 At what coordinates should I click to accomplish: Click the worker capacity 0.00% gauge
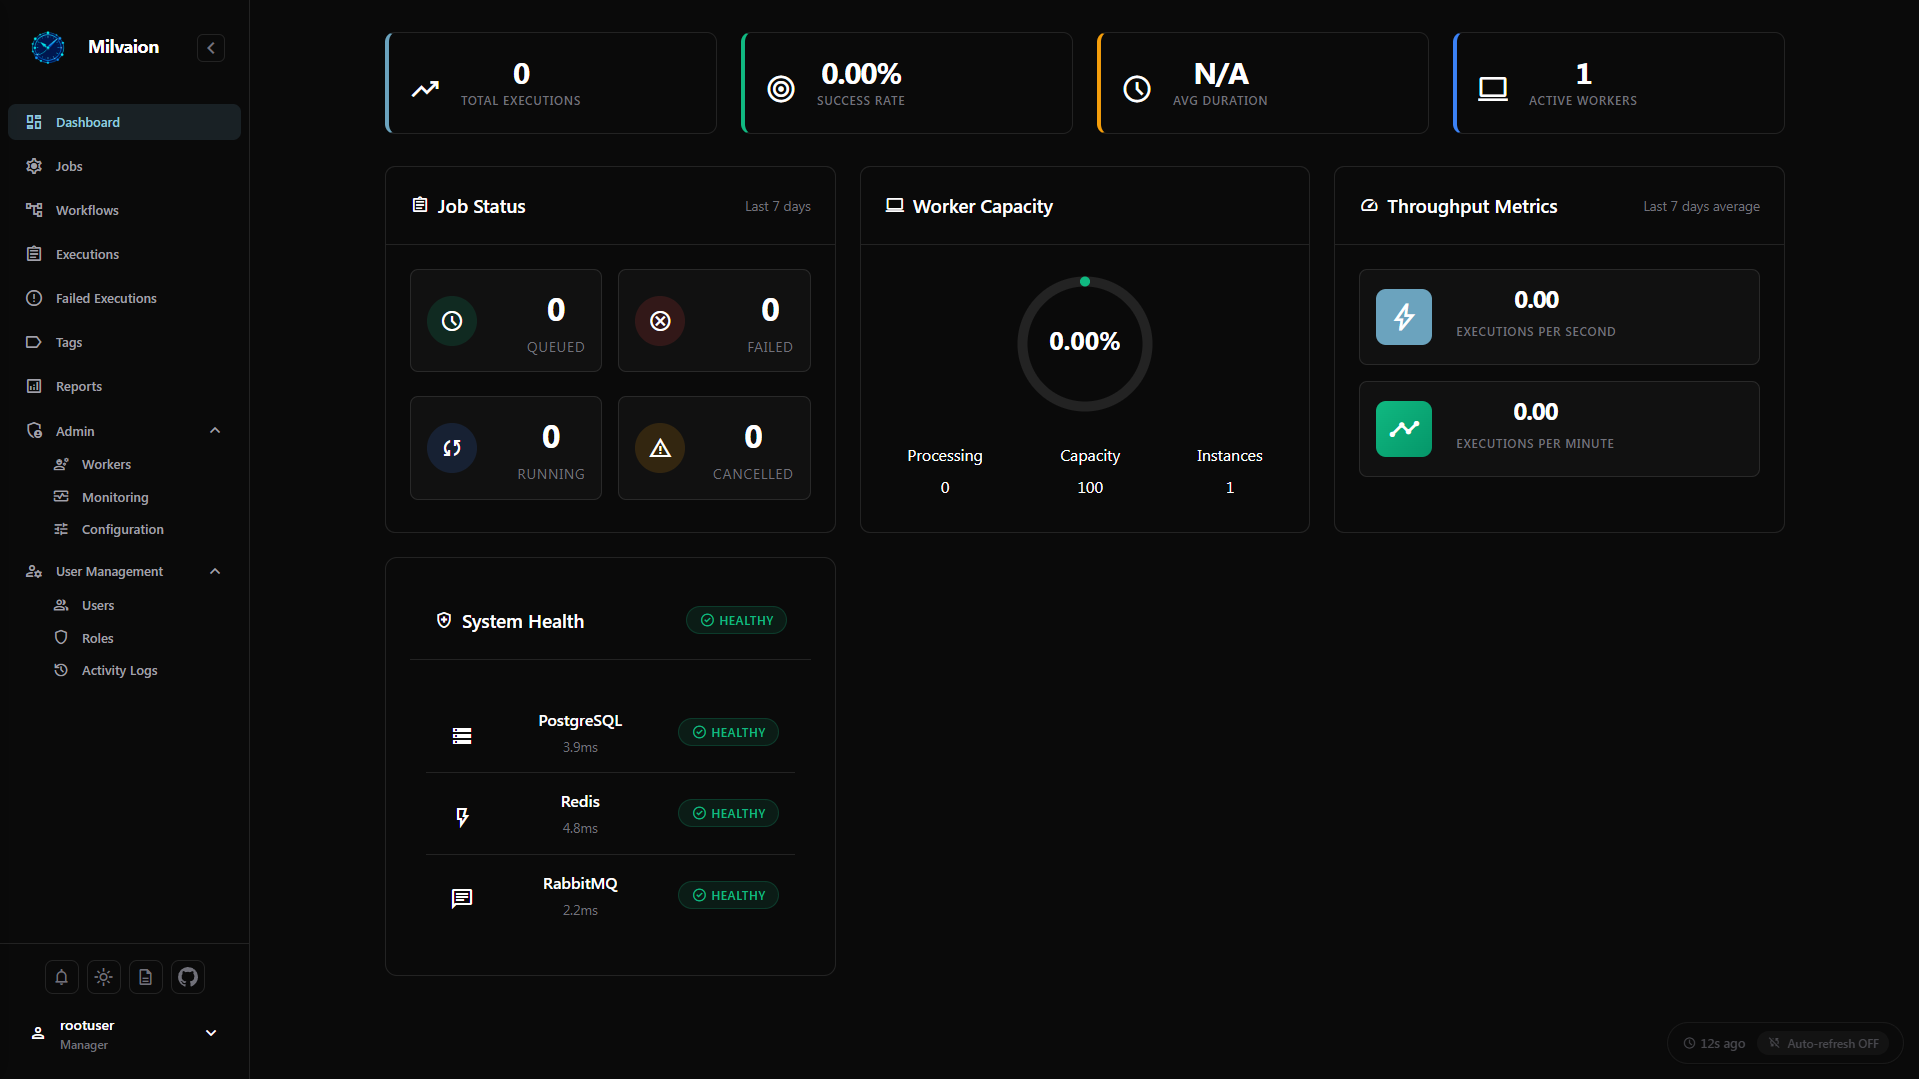(1085, 343)
